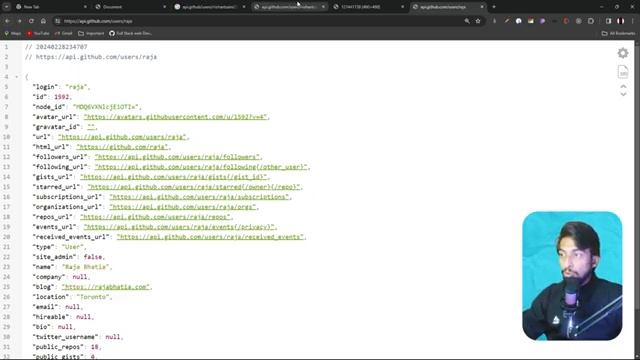This screenshot has height=360, width=640.
Task: Open the All Bookmarks folder
Action: [x=618, y=33]
